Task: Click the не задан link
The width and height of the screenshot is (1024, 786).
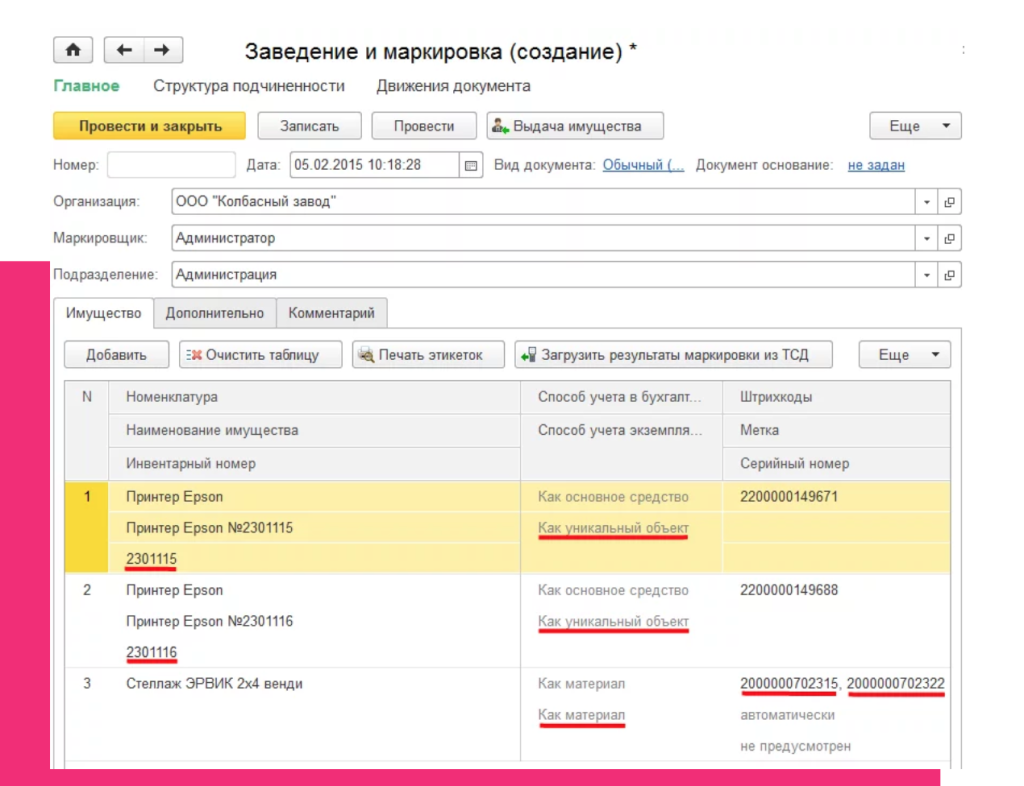Action: click(876, 165)
